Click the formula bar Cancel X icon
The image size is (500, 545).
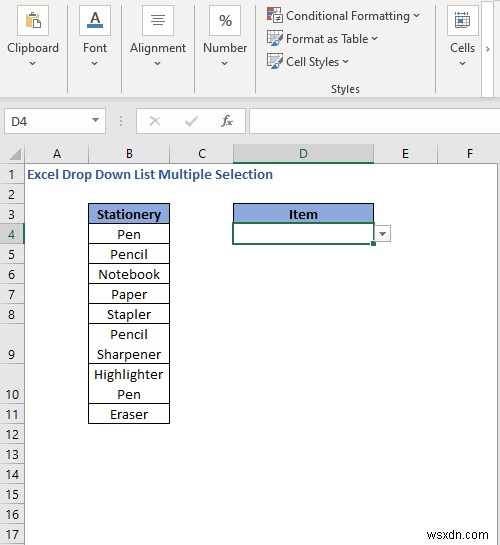point(155,121)
